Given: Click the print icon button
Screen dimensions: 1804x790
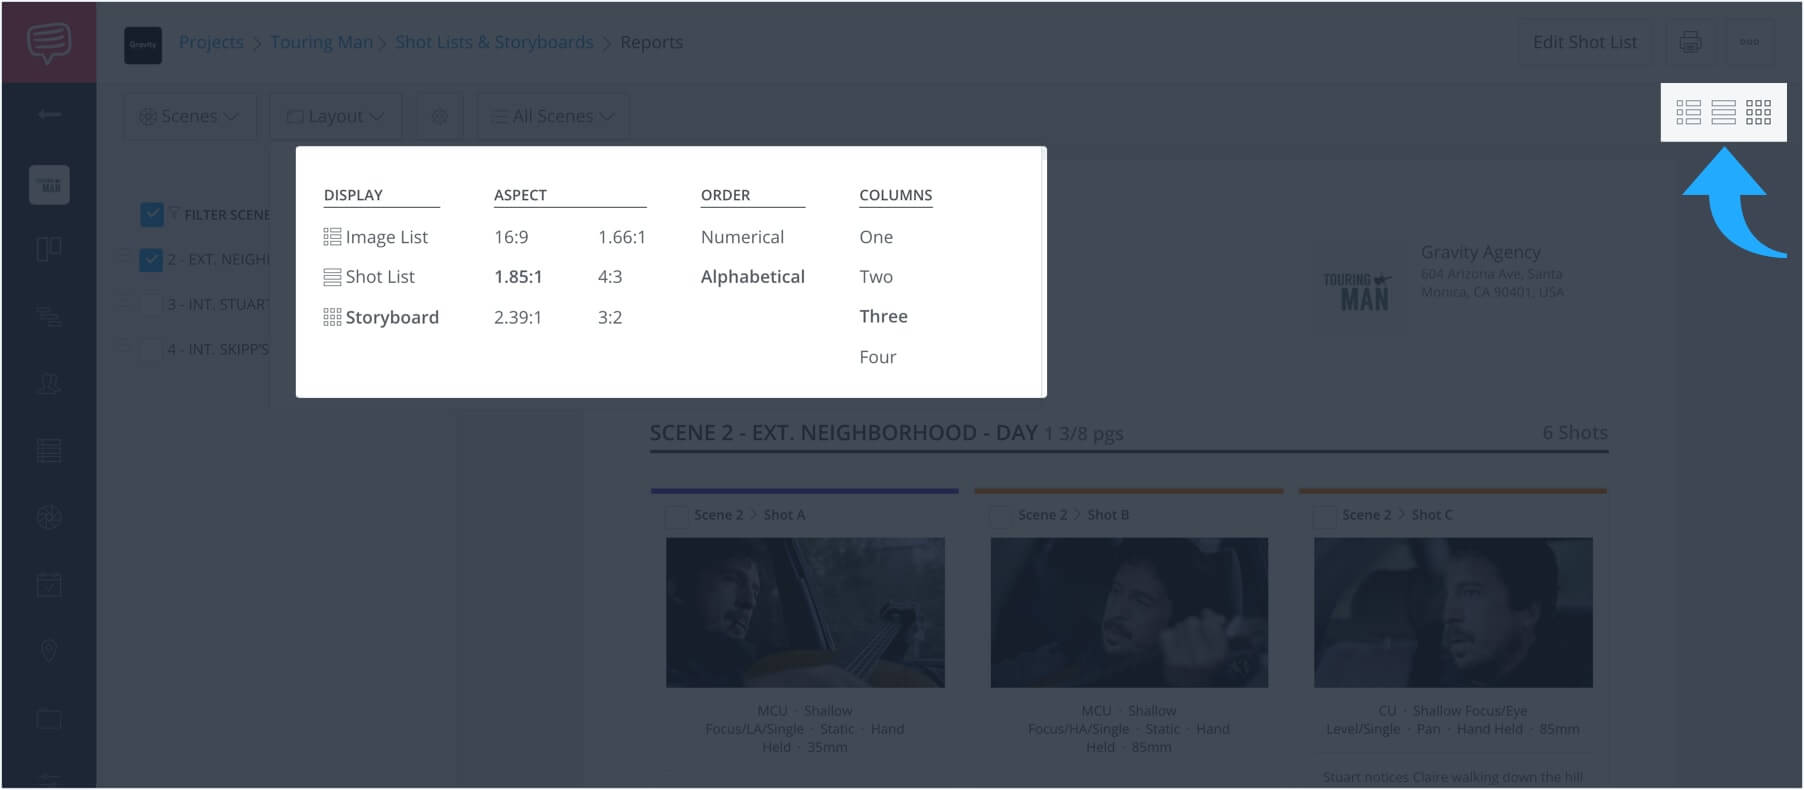Looking at the screenshot, I should (x=1690, y=42).
